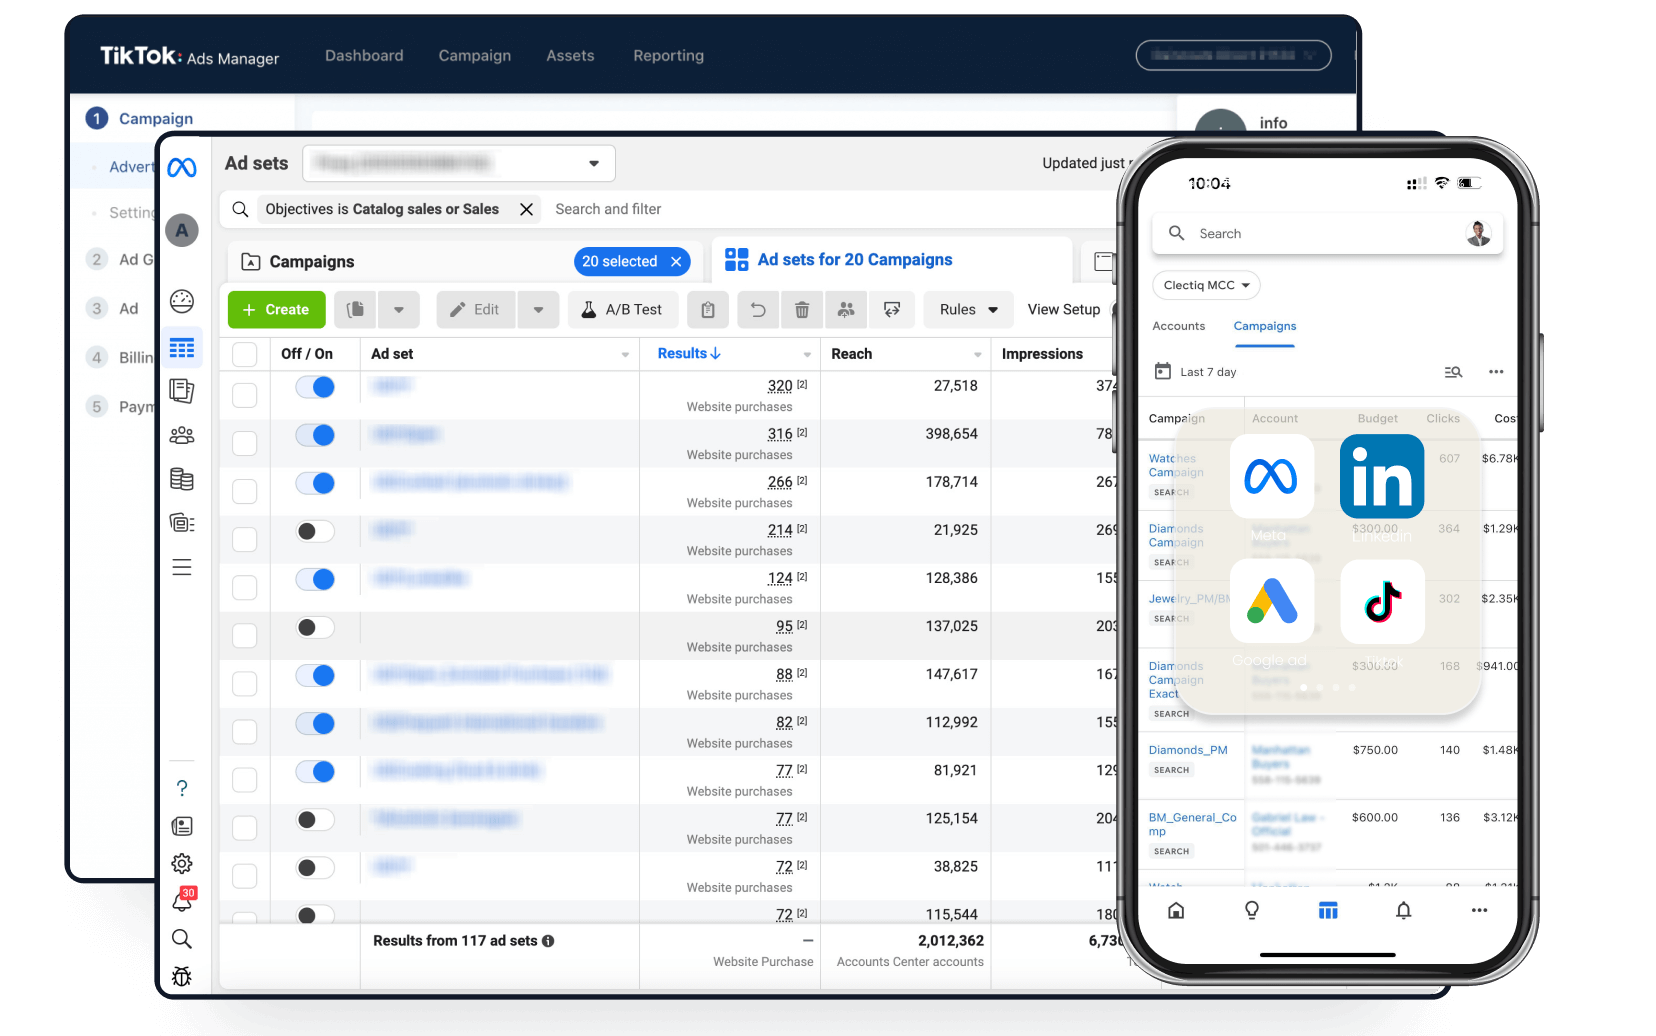1656x1036 pixels.
Task: Check the box for the 266 results row
Action: tap(245, 491)
